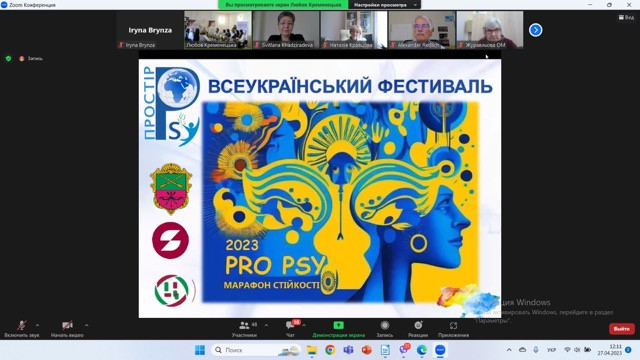Open Viber from the taskbar
This screenshot has width=640, height=360.
click(404, 350)
